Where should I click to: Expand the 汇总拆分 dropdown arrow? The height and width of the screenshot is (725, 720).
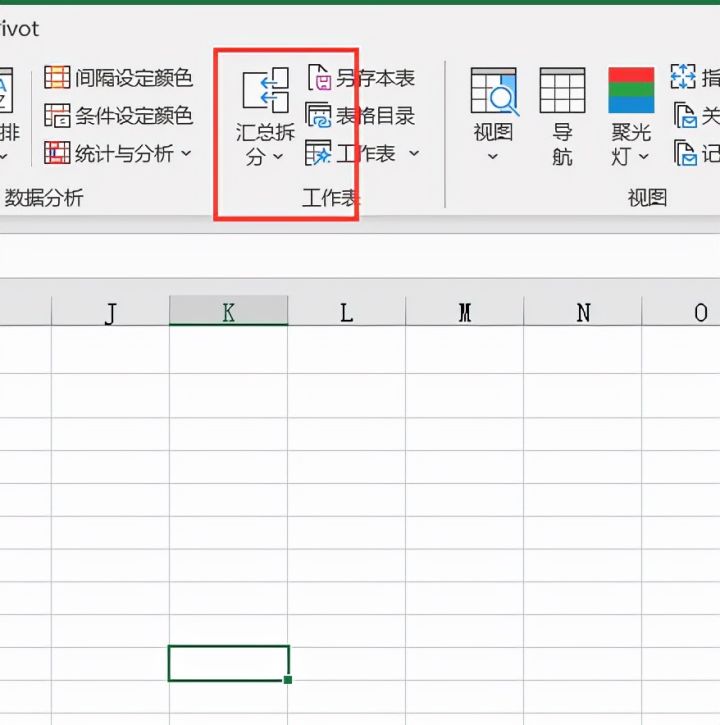[x=278, y=157]
